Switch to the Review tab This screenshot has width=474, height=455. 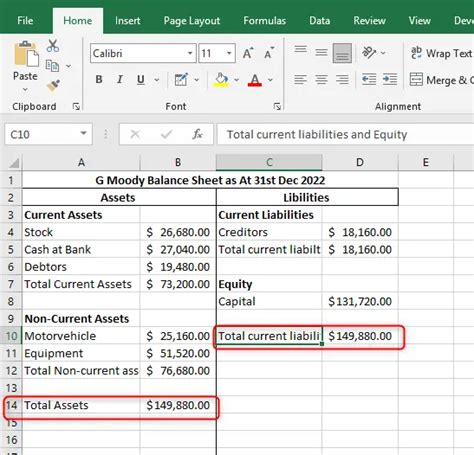coord(369,21)
